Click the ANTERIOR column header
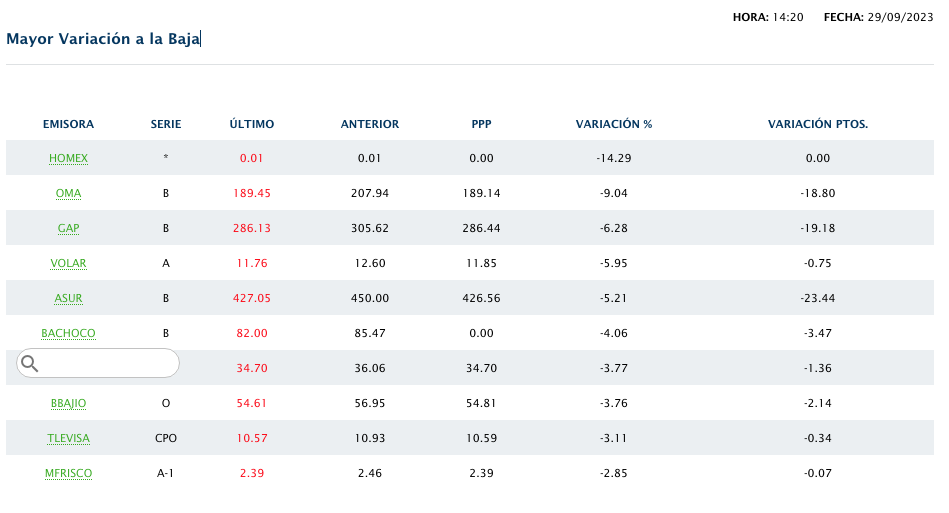949x513 pixels. pyautogui.click(x=369, y=124)
